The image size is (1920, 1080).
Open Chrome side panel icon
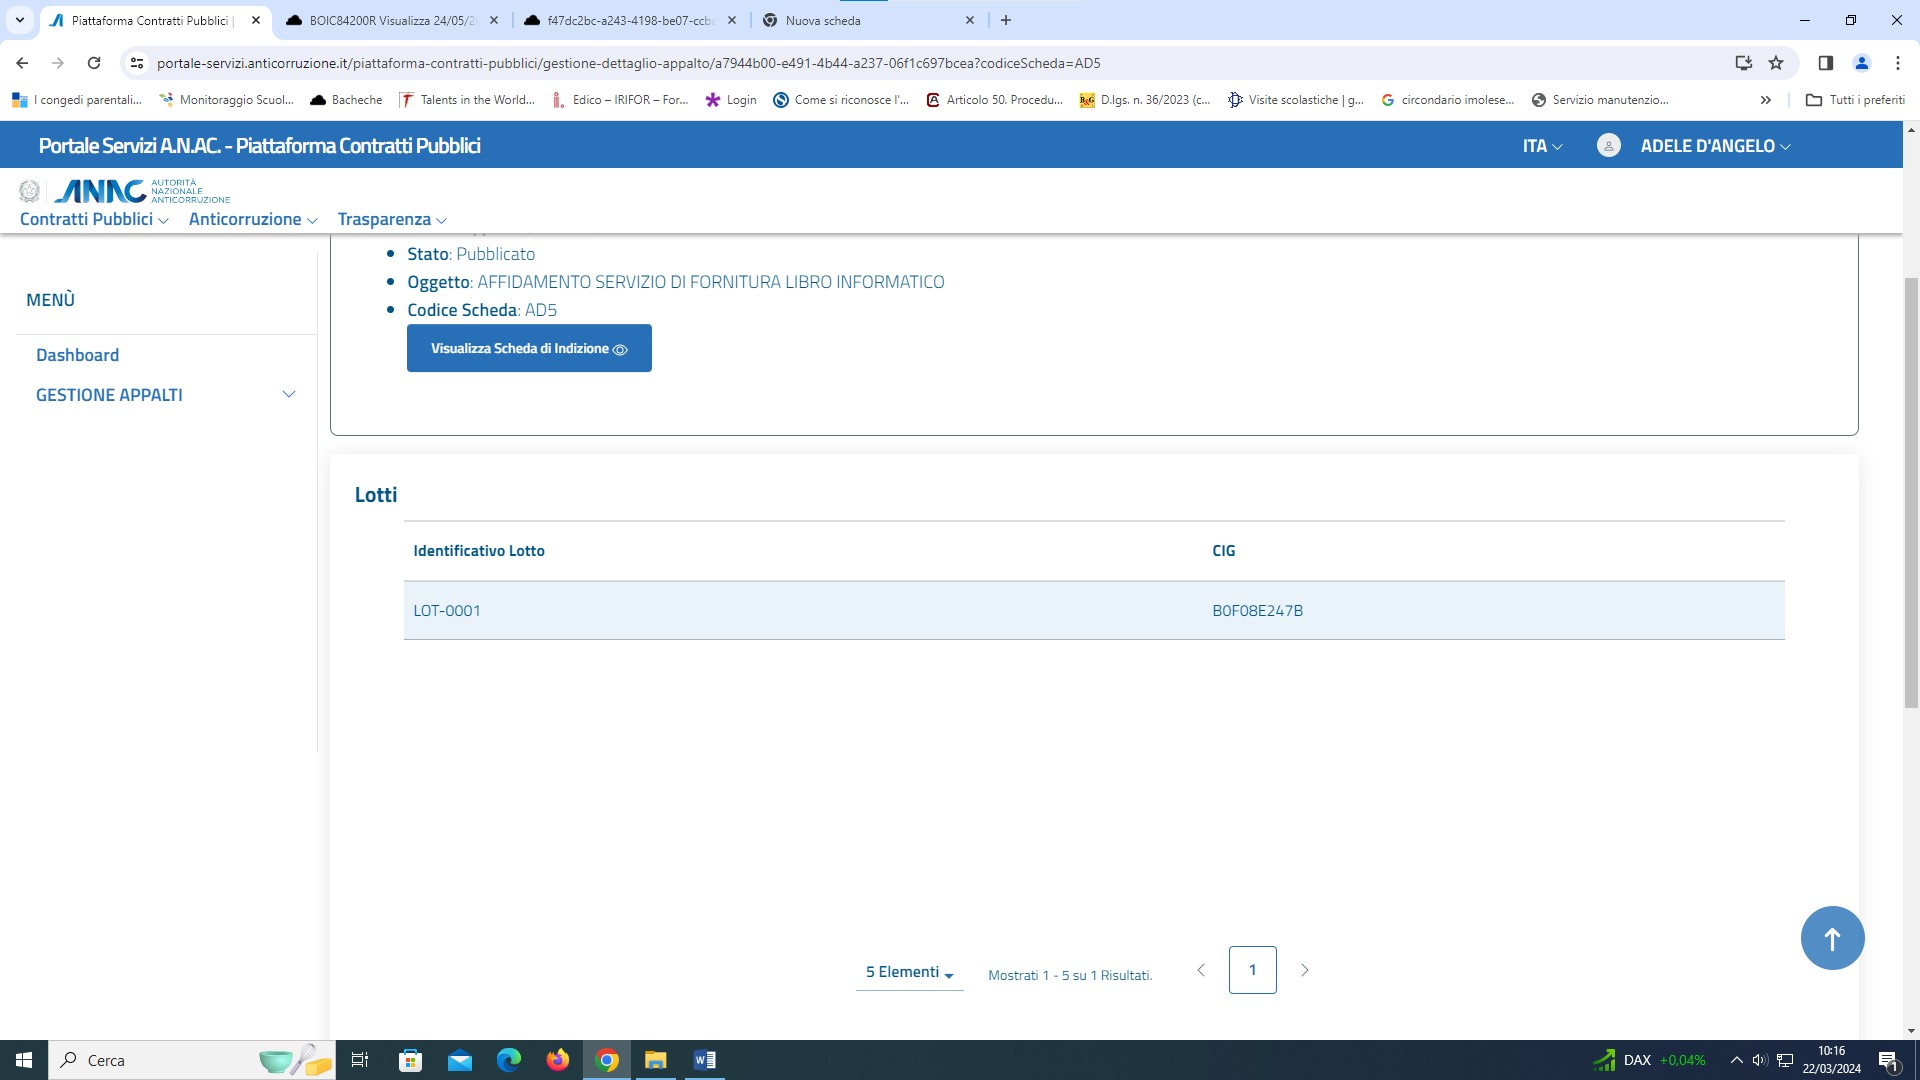1825,63
